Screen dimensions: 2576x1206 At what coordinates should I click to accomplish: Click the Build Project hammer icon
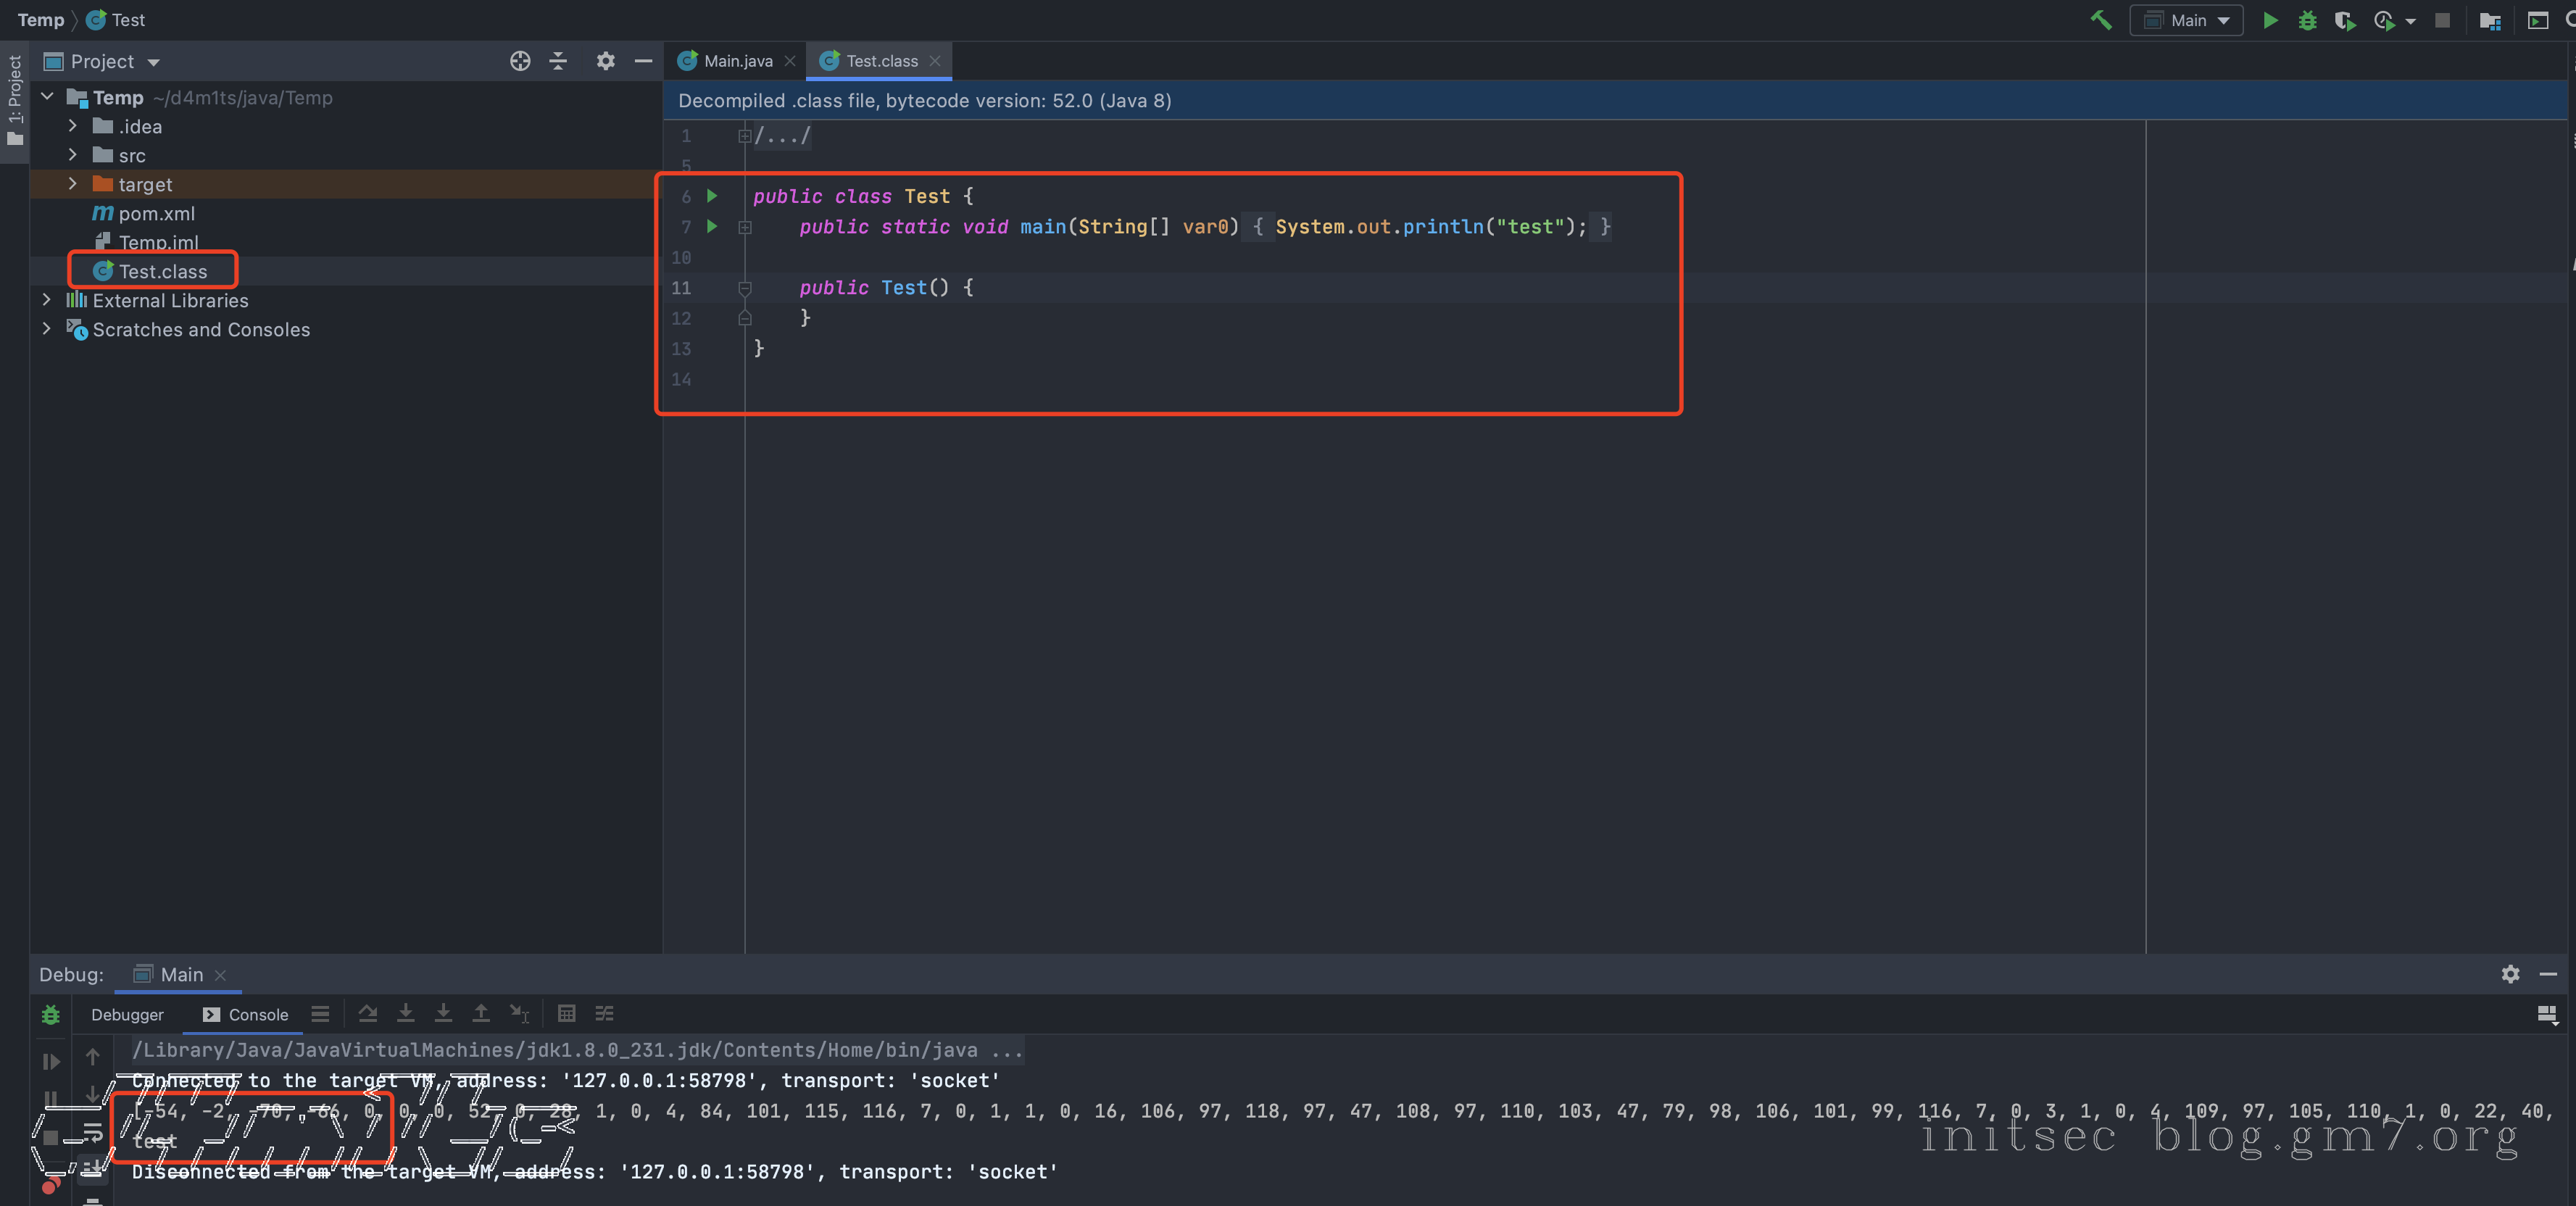(x=2101, y=20)
